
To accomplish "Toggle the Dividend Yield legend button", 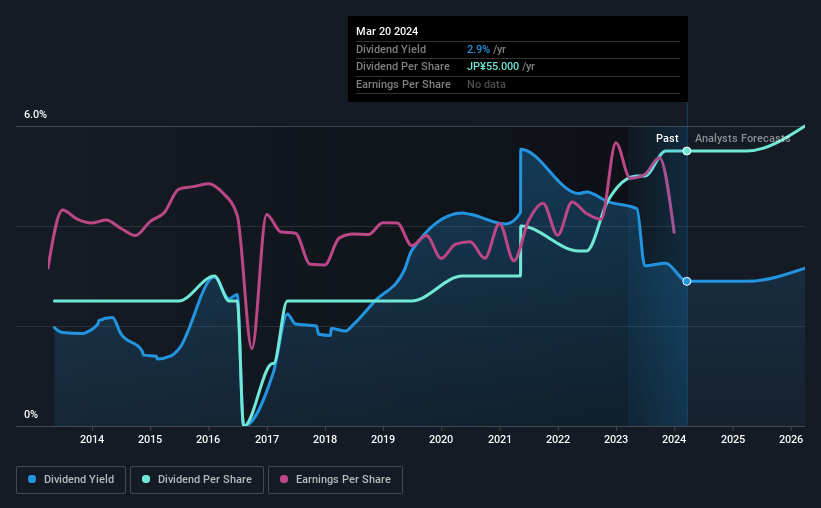I will [x=71, y=480].
